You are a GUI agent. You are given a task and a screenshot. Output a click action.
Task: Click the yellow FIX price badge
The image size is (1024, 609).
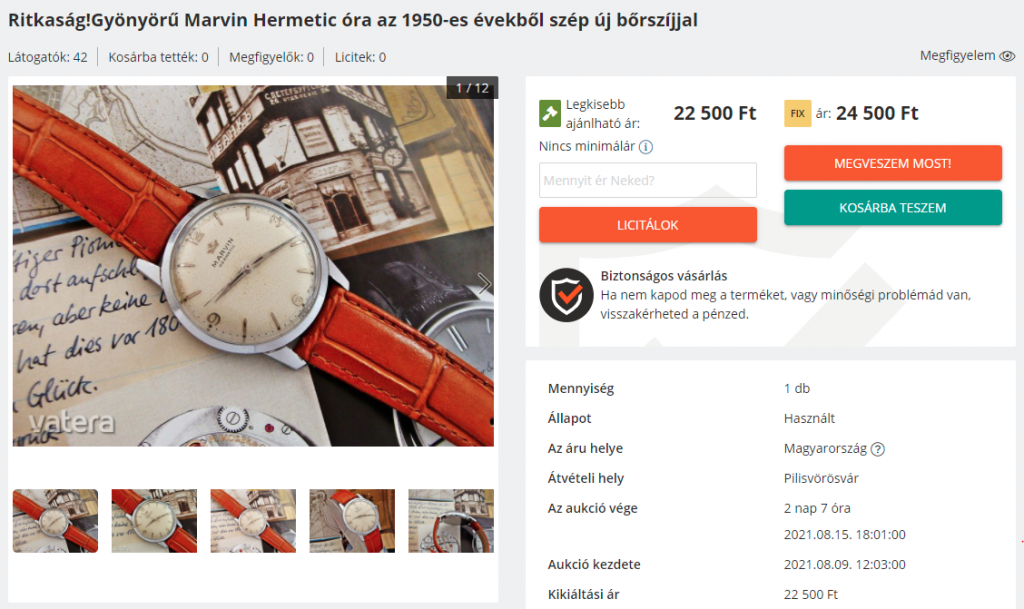pos(797,114)
